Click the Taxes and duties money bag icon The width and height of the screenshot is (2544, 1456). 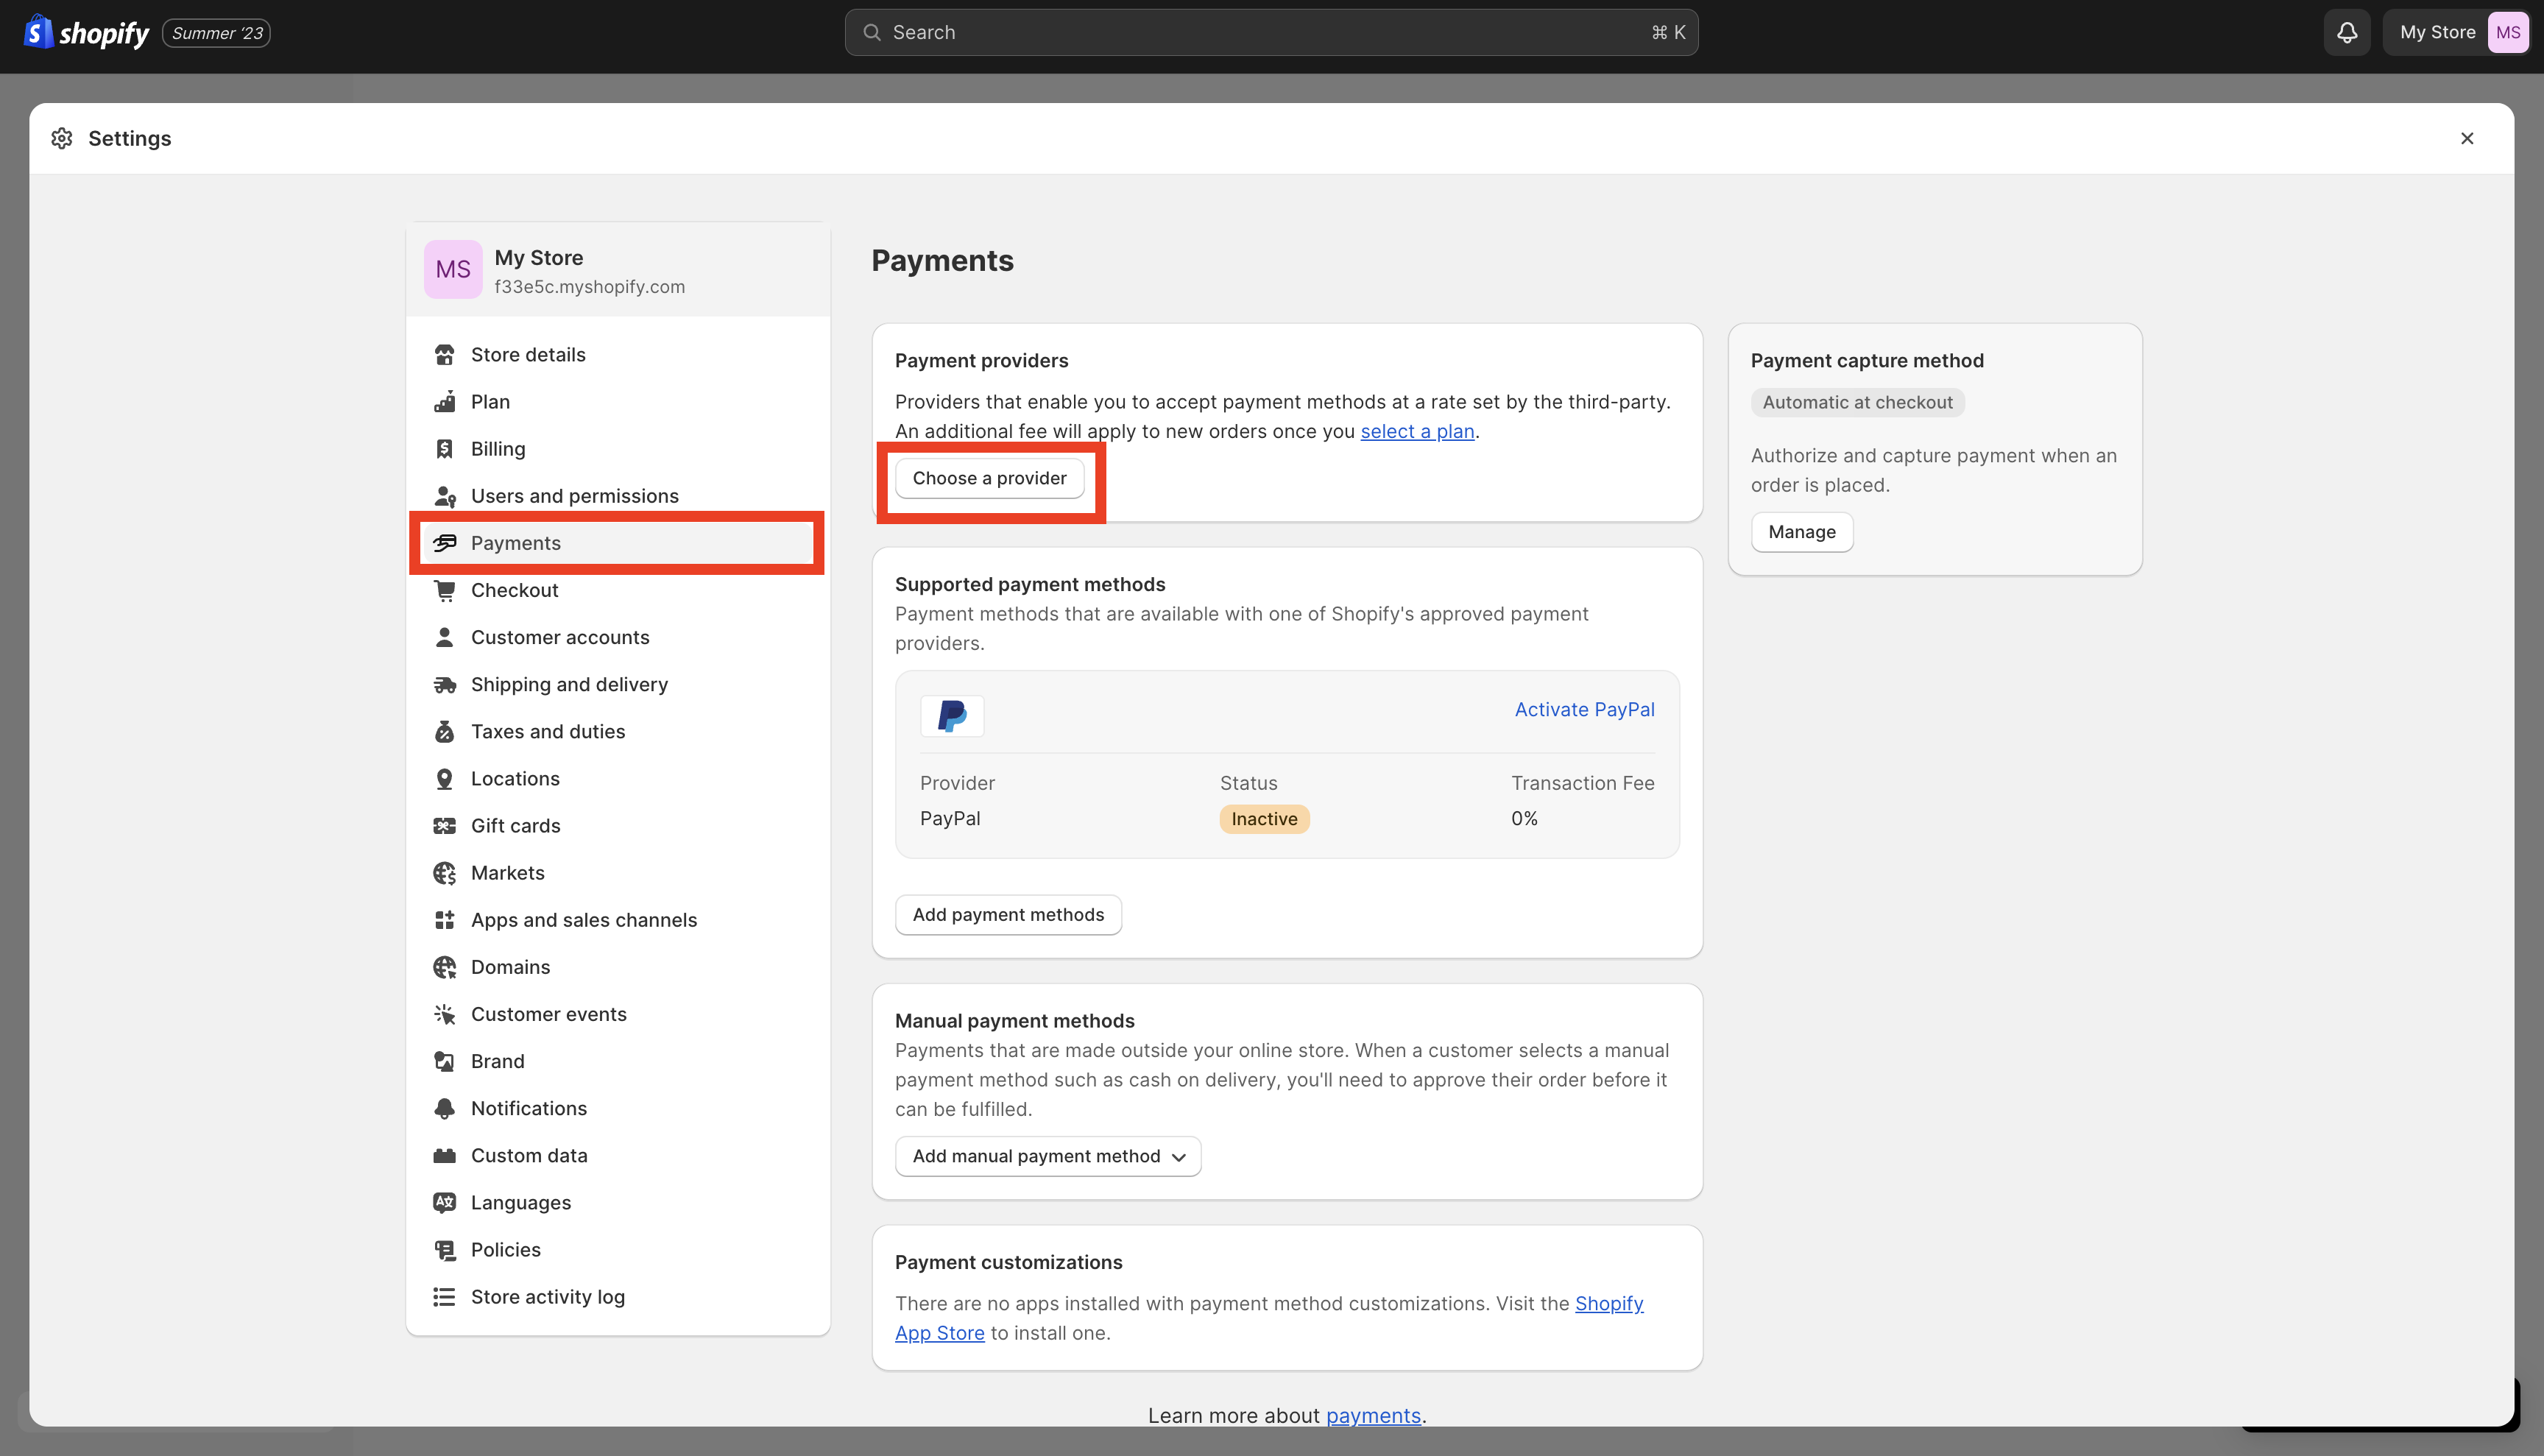click(x=446, y=731)
